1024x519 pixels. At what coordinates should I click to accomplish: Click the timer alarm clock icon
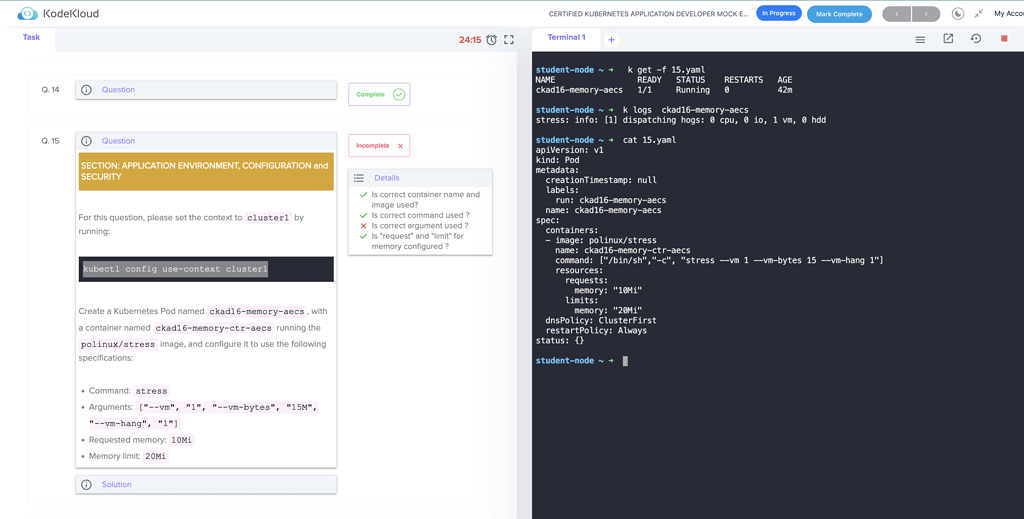click(x=492, y=40)
